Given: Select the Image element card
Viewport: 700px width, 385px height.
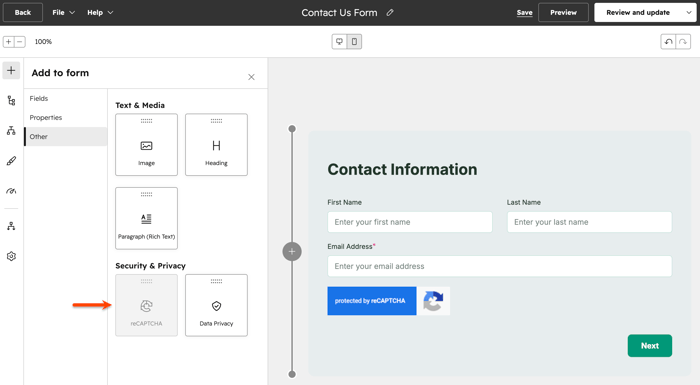Looking at the screenshot, I should click(x=146, y=145).
